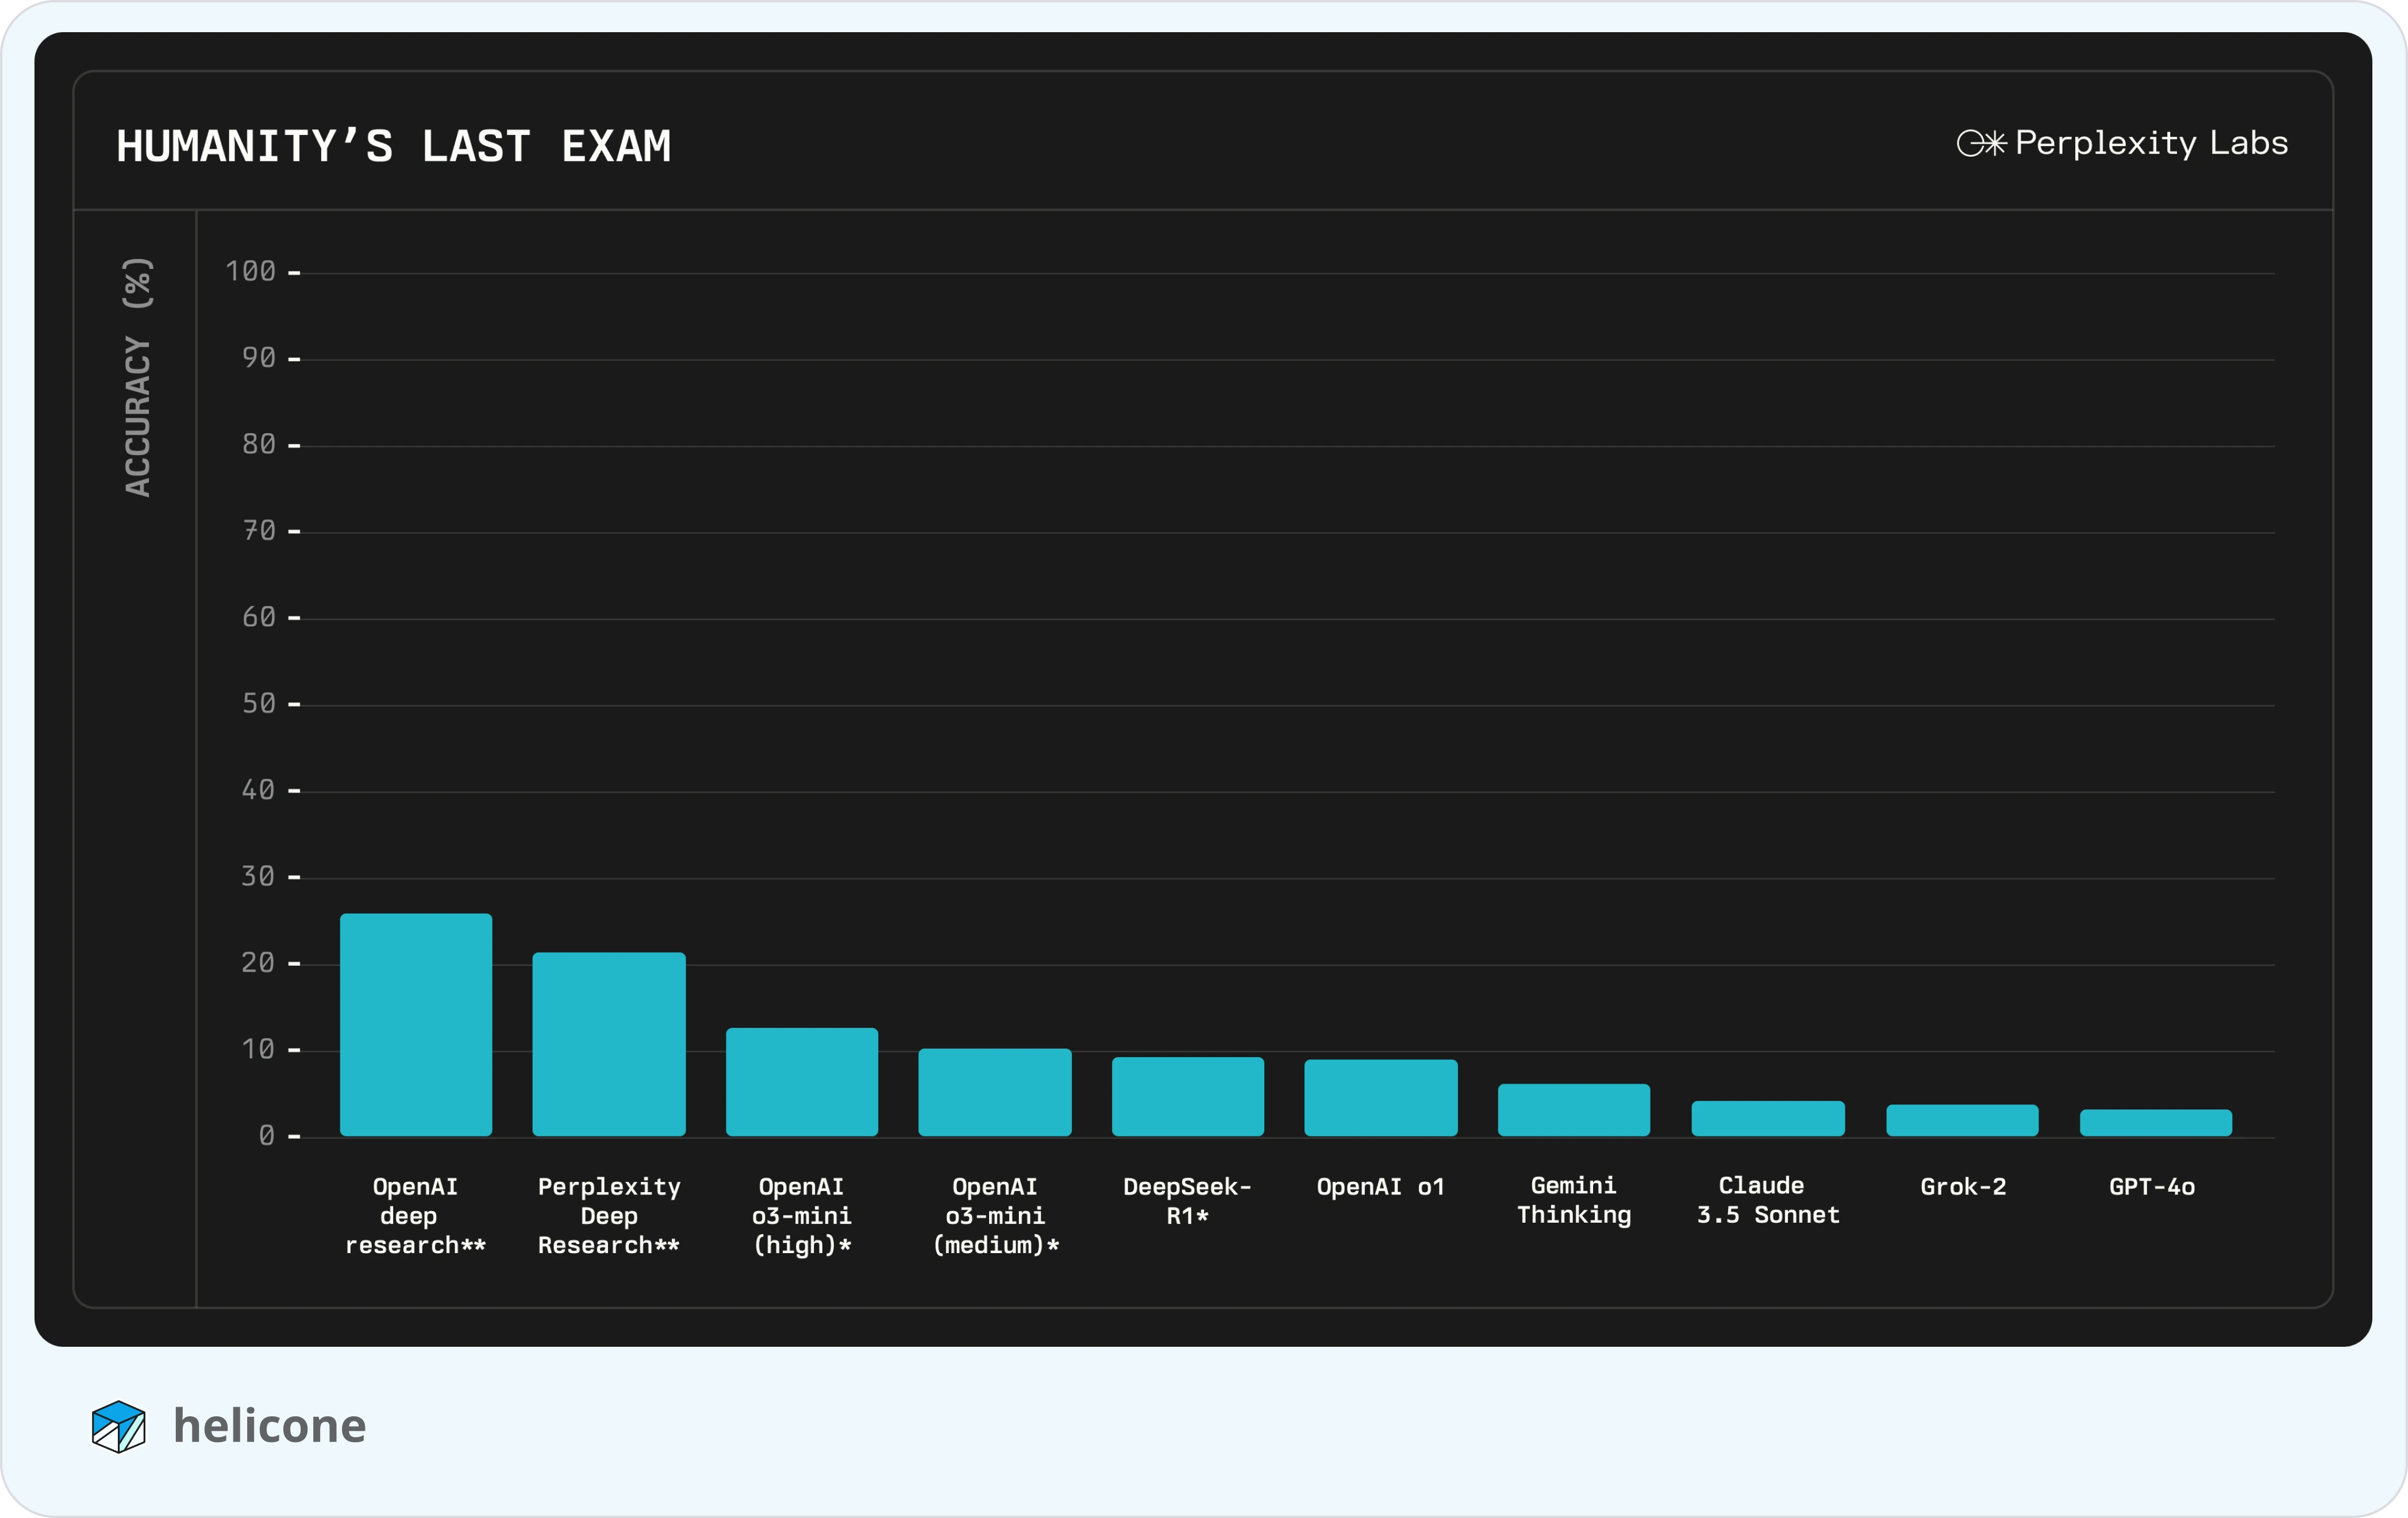Select the OpenAI o3-mini (medium) bar
The width and height of the screenshot is (2408, 1518).
tap(995, 1092)
